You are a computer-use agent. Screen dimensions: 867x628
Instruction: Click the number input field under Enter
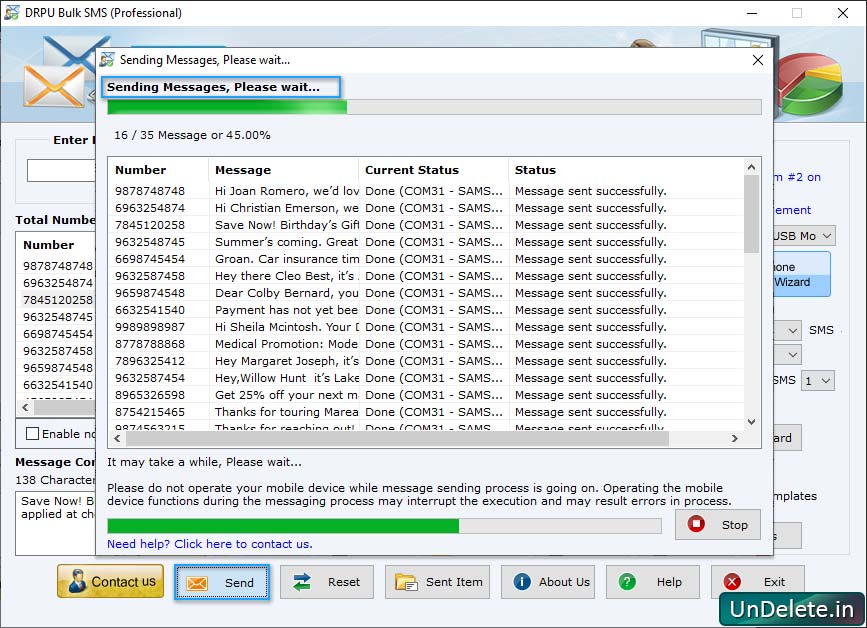(61, 171)
